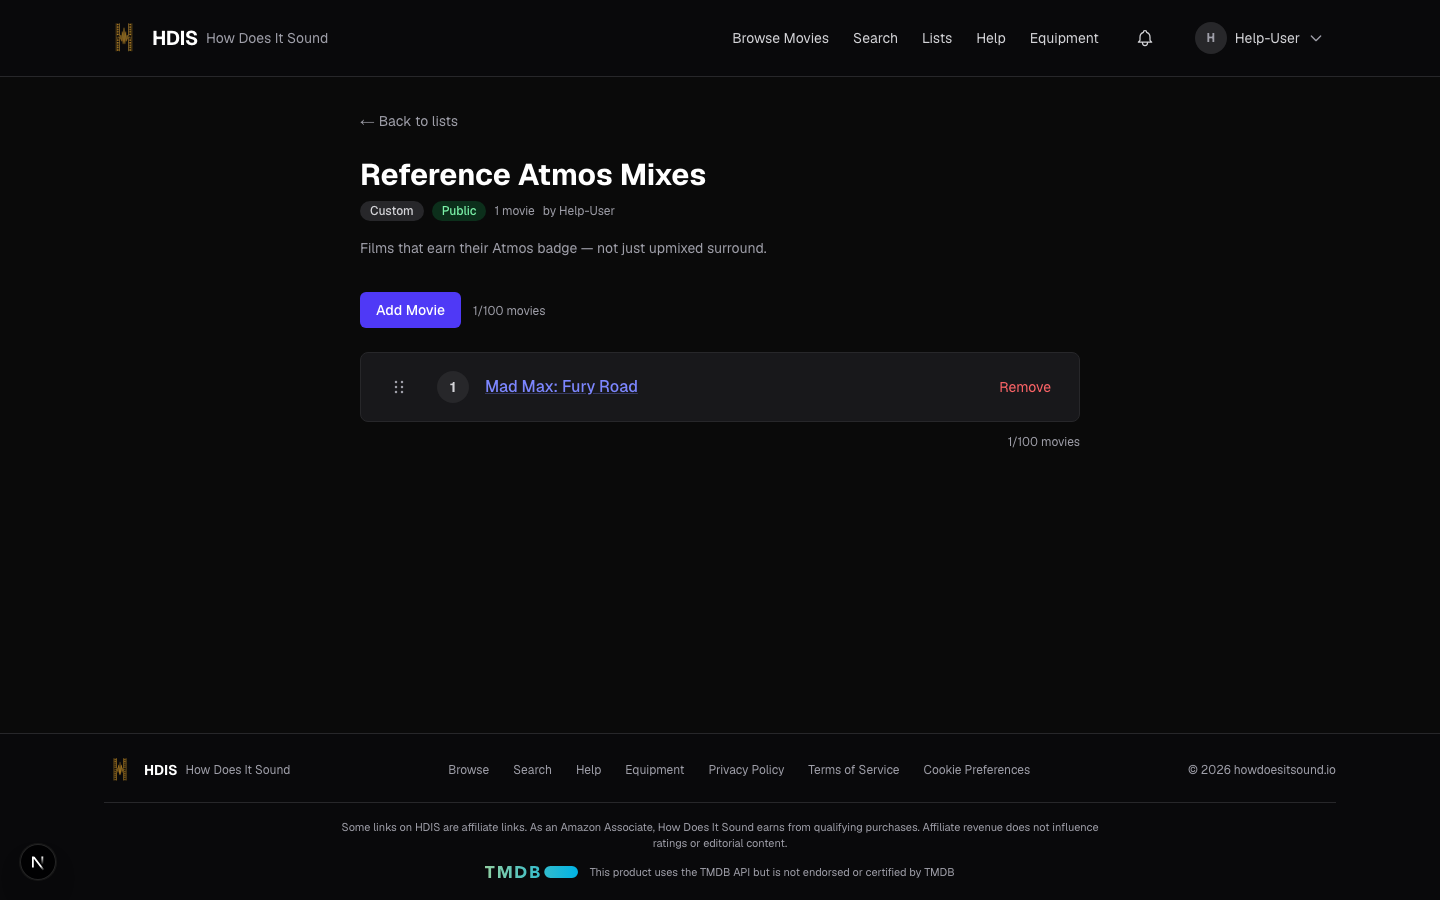Click the HDIS How Does It Sound header title

click(x=240, y=38)
